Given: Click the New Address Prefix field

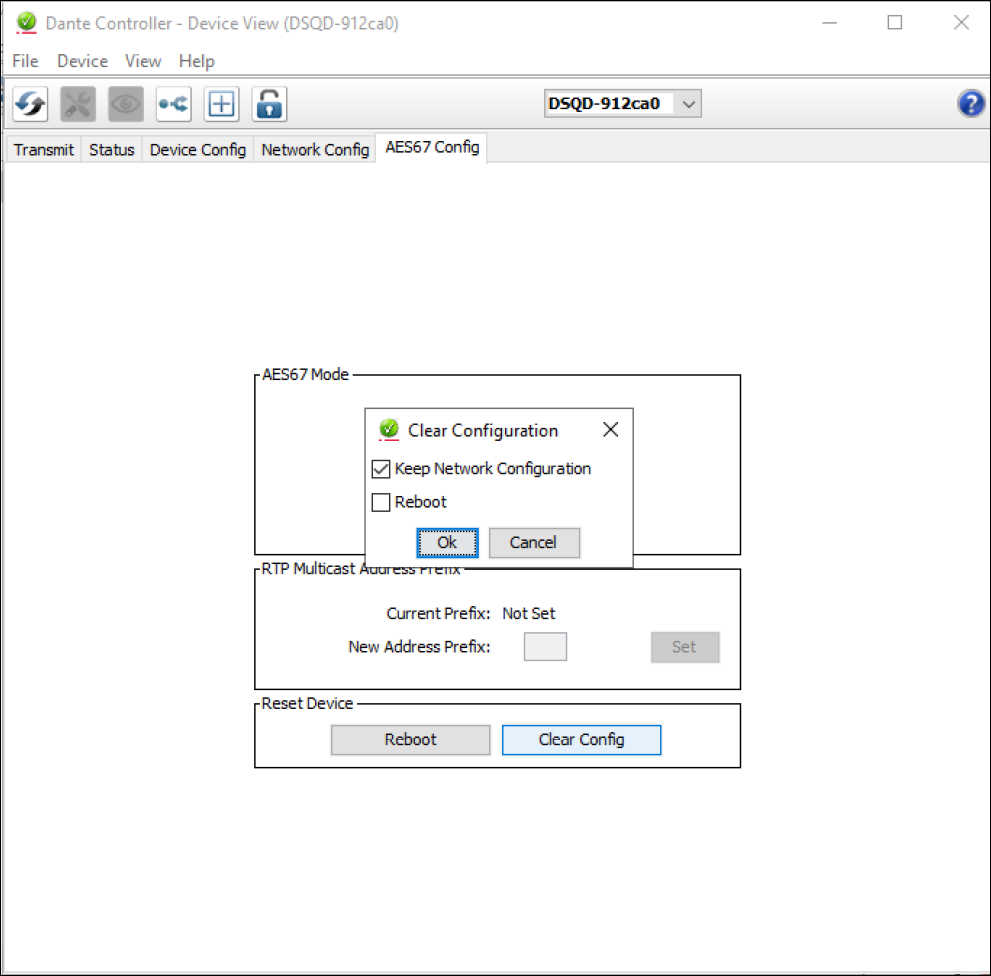Looking at the screenshot, I should [x=545, y=647].
